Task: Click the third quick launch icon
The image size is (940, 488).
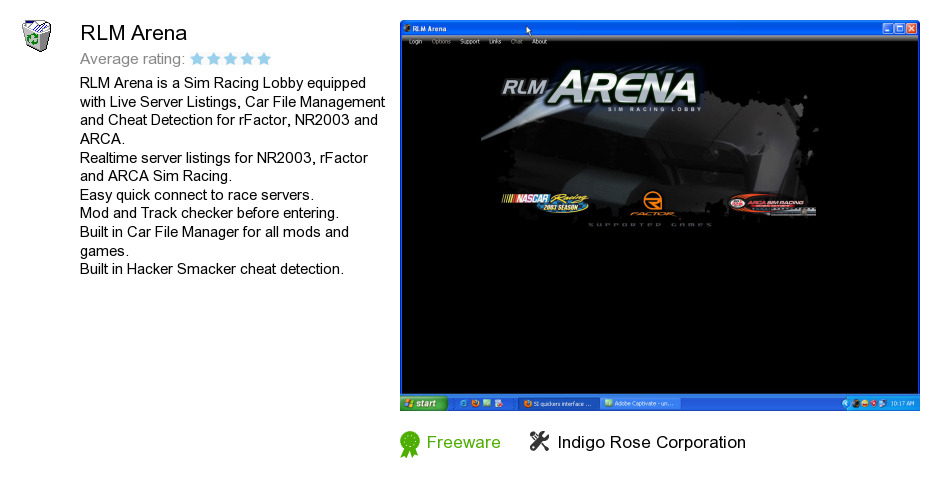Action: (x=487, y=403)
